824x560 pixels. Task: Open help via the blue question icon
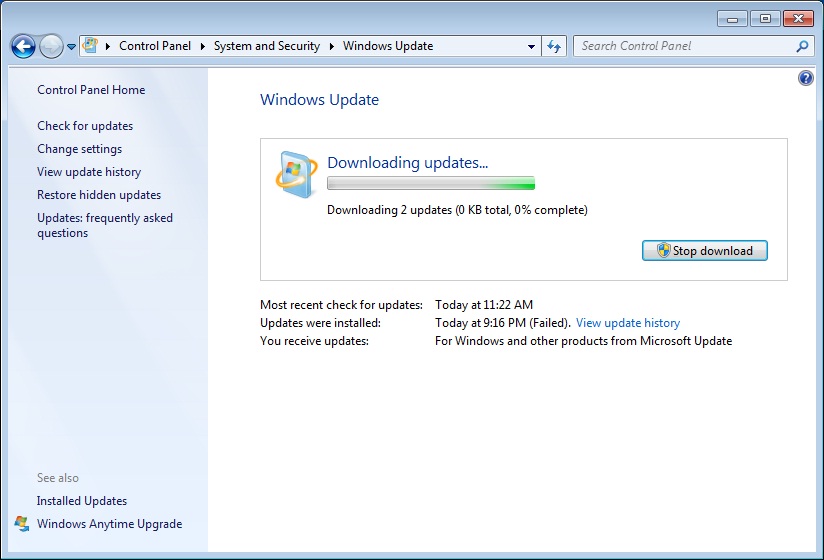click(x=805, y=78)
